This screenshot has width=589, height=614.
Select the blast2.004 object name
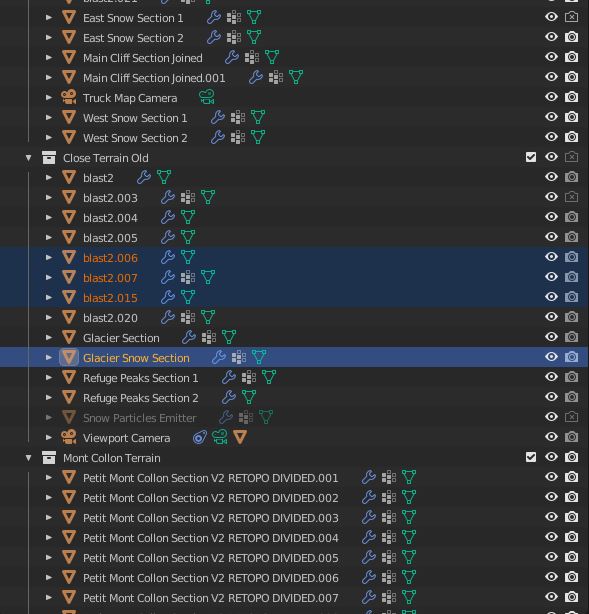[110, 218]
